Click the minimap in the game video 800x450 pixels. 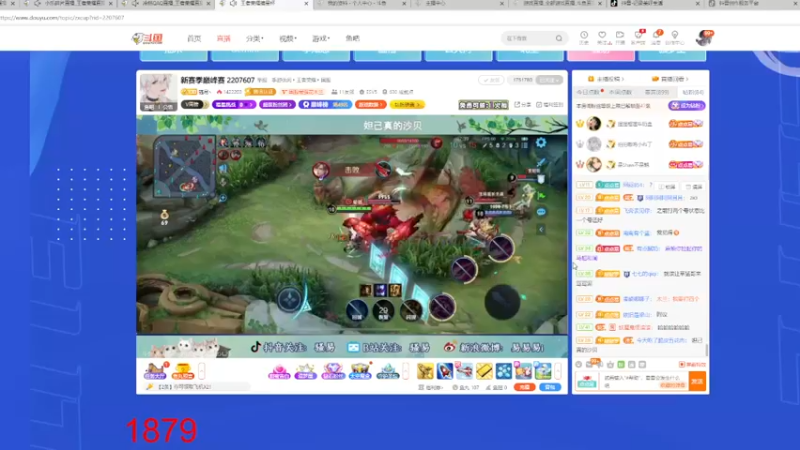point(184,166)
